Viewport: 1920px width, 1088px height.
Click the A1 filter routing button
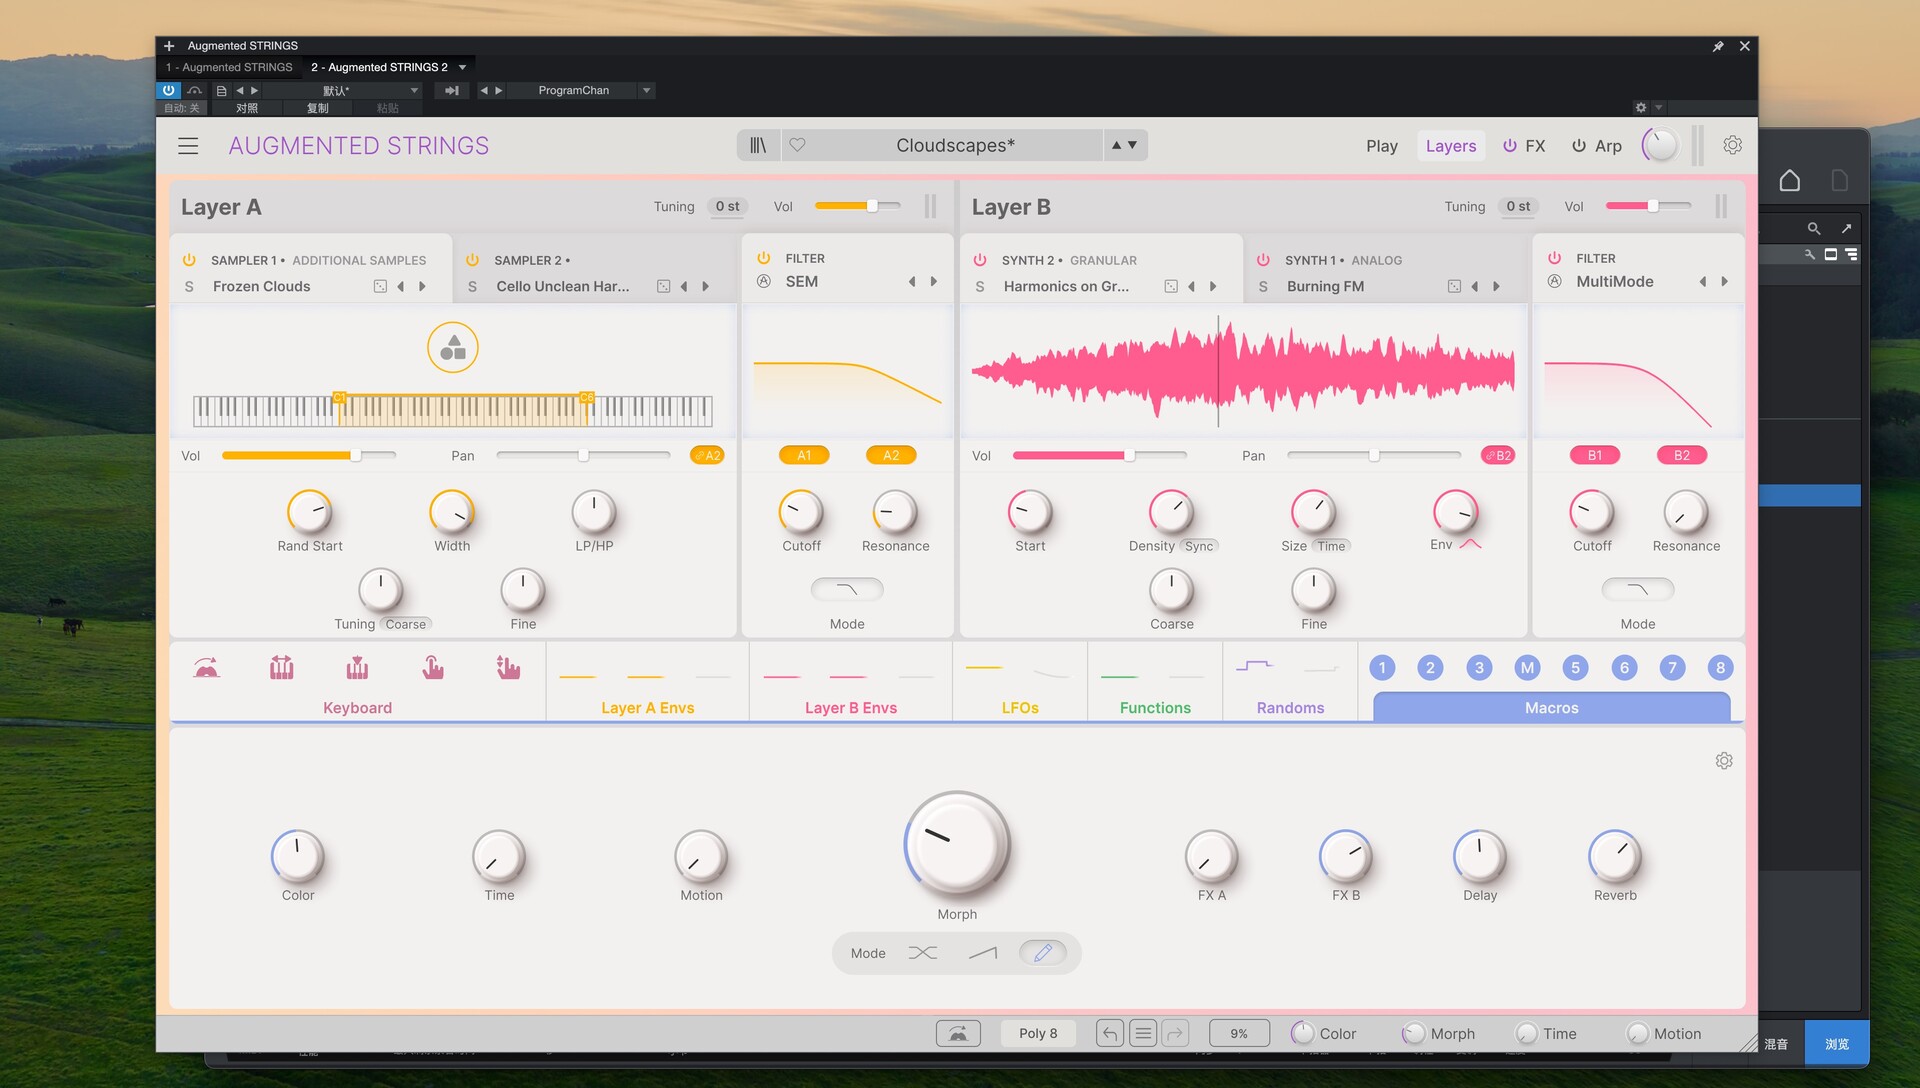coord(804,455)
